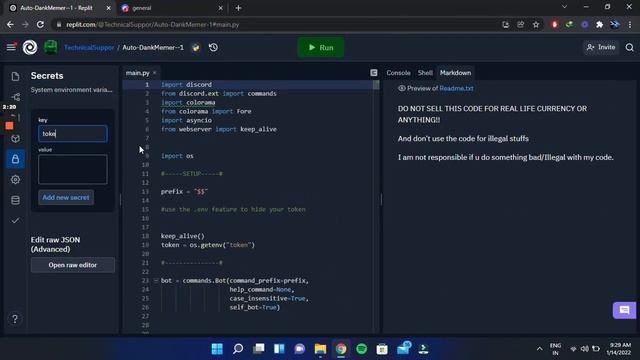Open File Explorer from taskbar
Image resolution: width=640 pixels, height=360 pixels.
320,349
